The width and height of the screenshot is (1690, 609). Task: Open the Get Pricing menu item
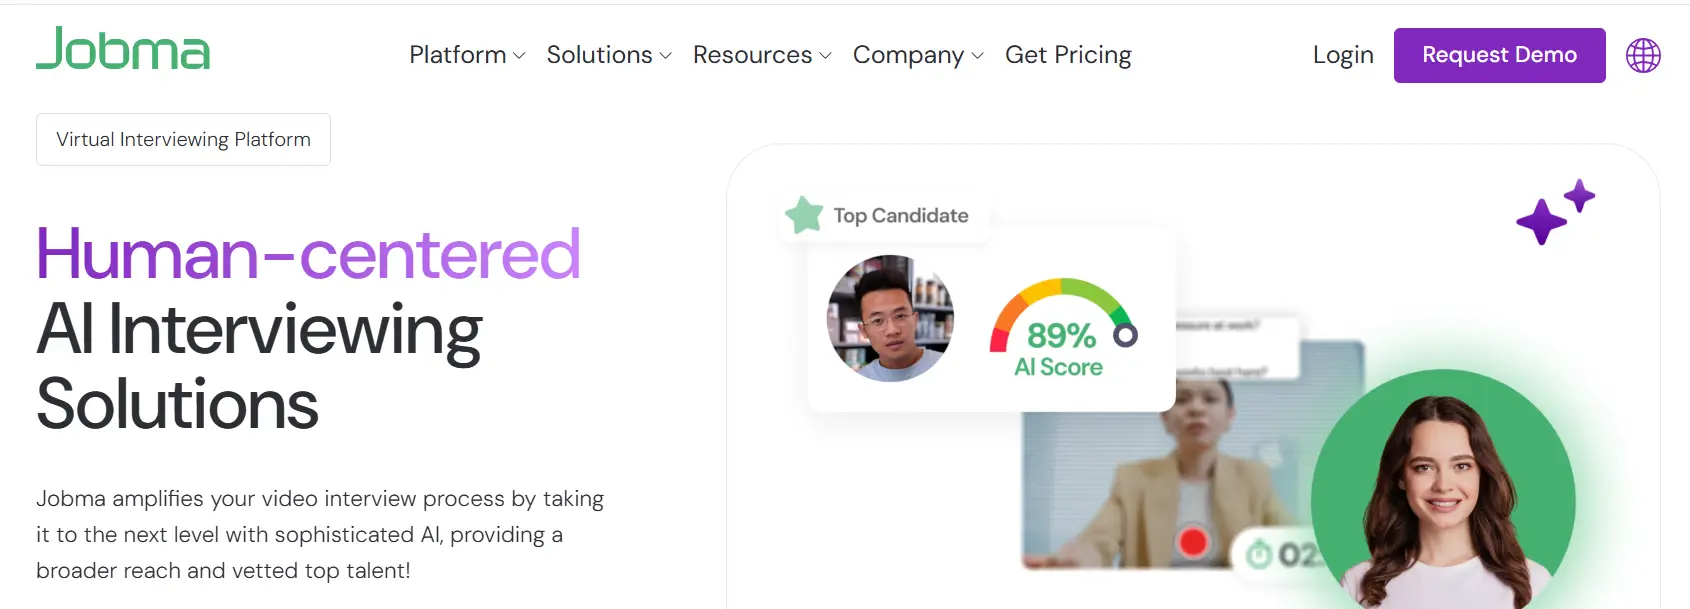coord(1068,55)
